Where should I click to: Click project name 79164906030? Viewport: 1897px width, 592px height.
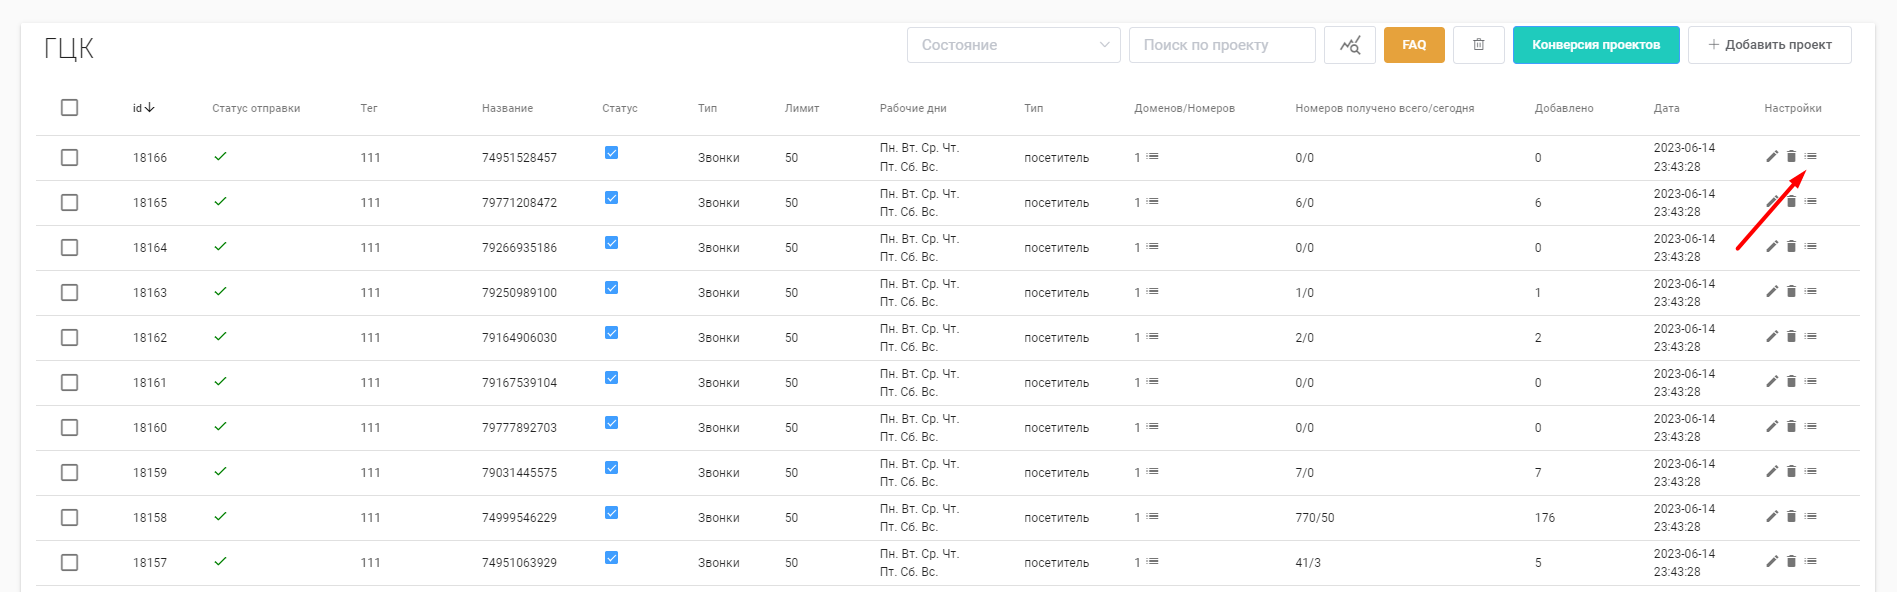coord(519,338)
